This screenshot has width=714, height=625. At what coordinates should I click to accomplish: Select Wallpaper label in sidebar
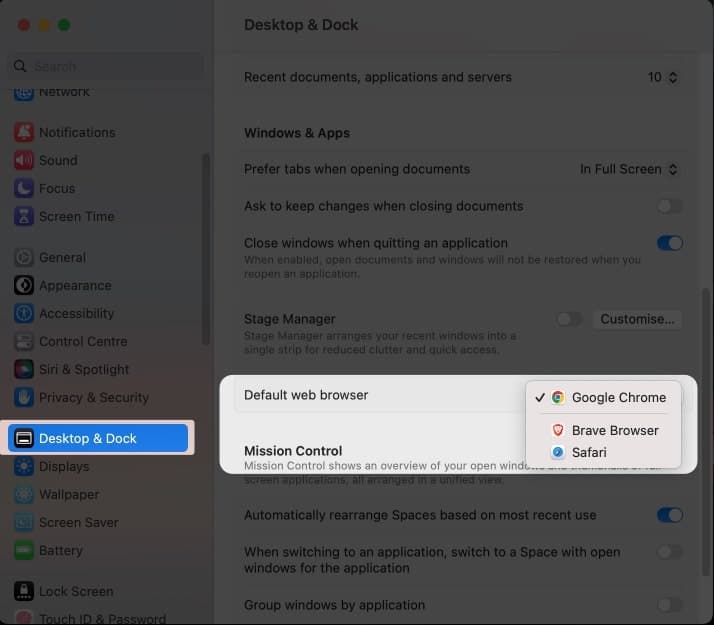pyautogui.click(x=69, y=494)
